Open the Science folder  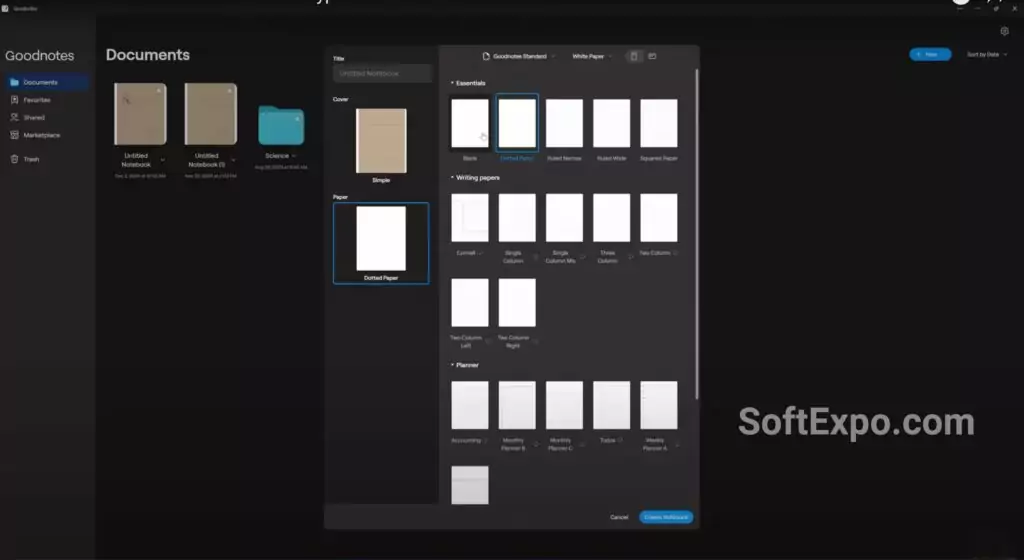click(281, 125)
